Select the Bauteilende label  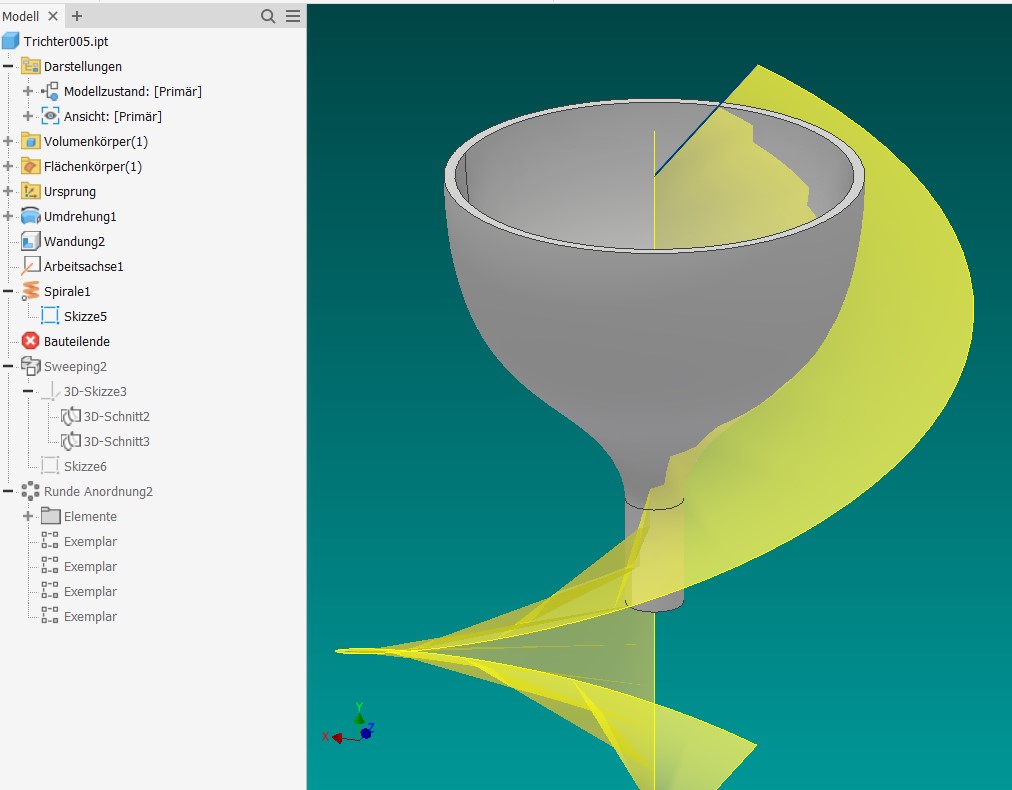point(77,341)
